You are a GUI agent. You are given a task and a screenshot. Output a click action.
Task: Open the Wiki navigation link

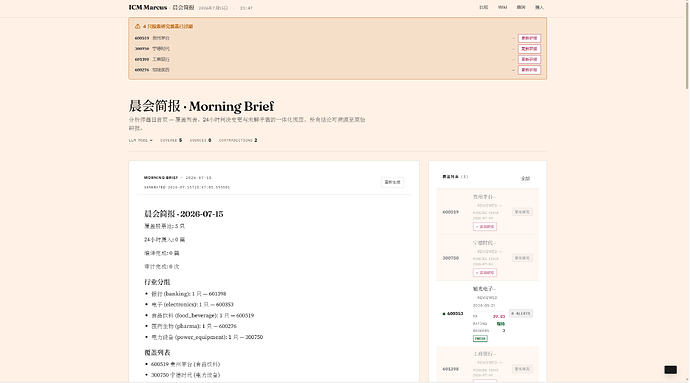pyautogui.click(x=502, y=7)
